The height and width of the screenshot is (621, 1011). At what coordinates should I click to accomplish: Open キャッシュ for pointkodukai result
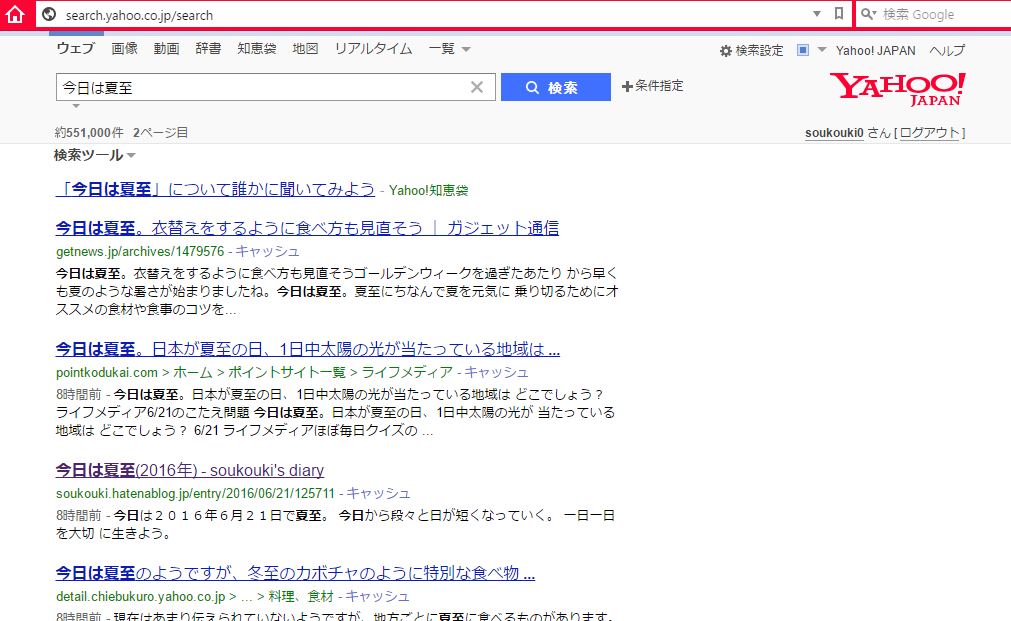pyautogui.click(x=496, y=372)
